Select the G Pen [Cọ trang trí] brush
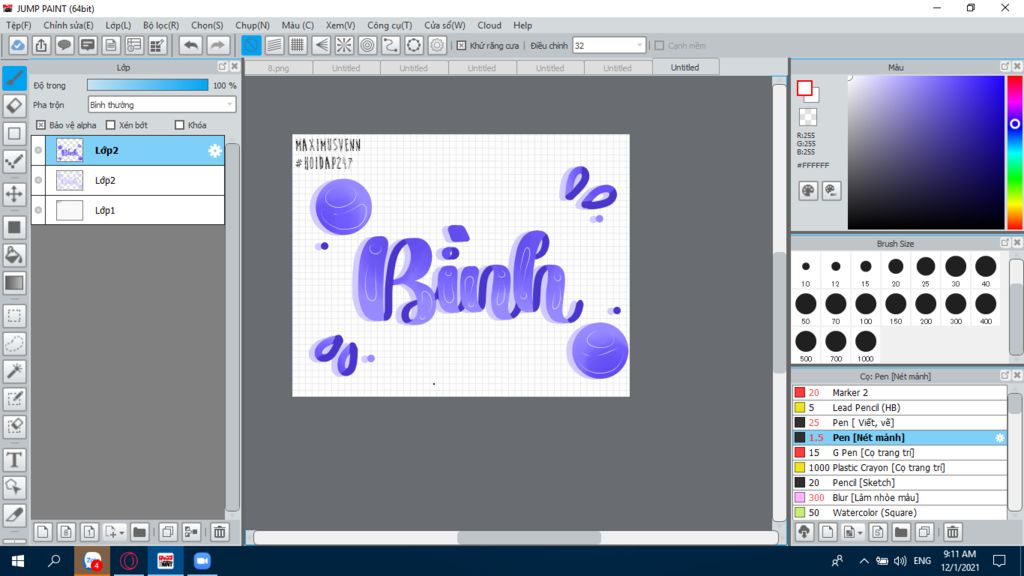This screenshot has height=576, width=1024. 900,453
